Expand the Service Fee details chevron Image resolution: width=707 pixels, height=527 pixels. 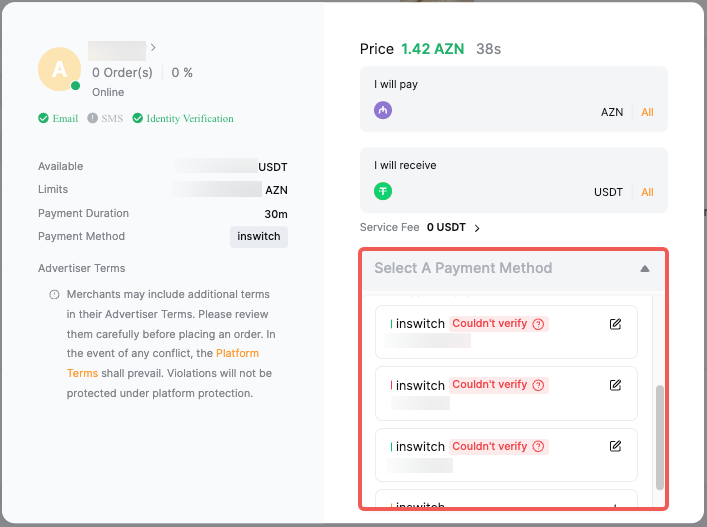click(477, 228)
